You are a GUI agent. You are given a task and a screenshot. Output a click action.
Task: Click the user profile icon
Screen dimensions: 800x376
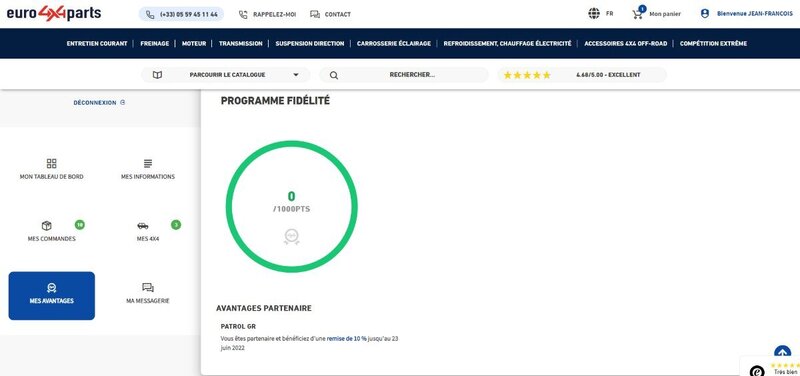(705, 14)
